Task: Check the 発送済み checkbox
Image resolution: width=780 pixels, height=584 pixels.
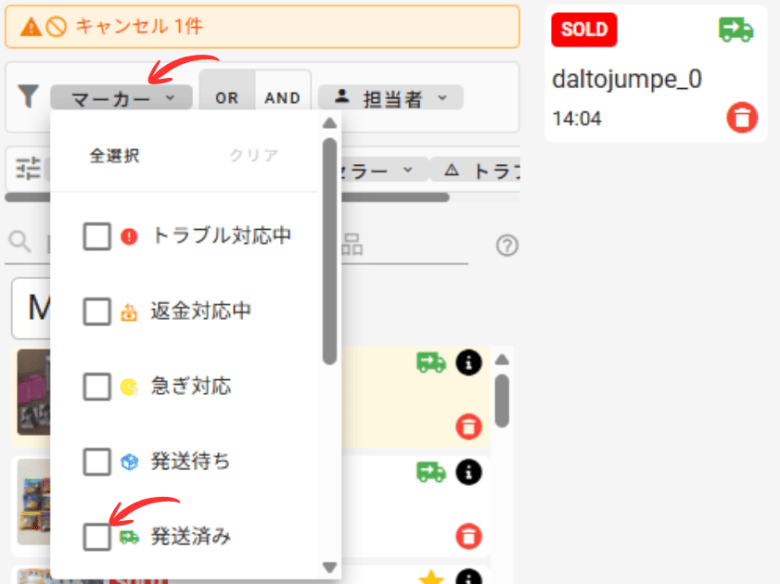Action: [97, 537]
